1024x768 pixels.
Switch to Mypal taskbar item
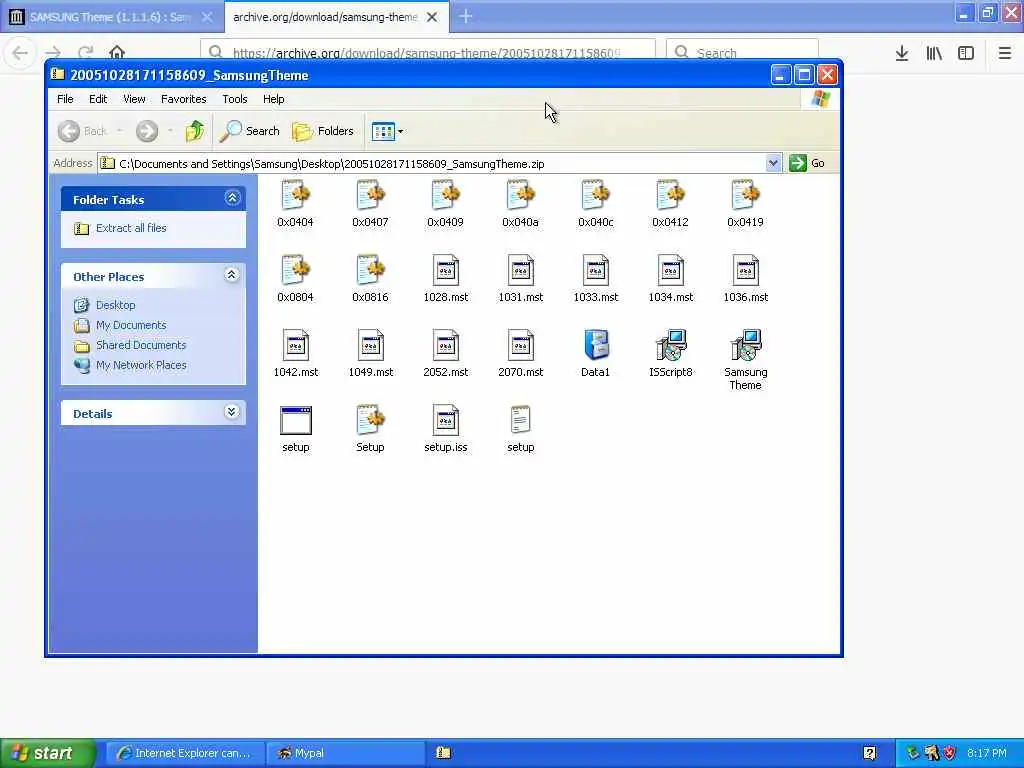[346, 753]
